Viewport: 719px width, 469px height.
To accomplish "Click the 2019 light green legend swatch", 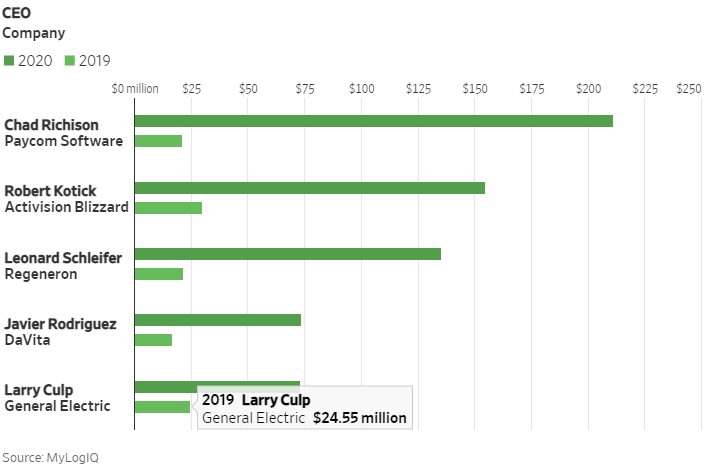I will click(70, 61).
